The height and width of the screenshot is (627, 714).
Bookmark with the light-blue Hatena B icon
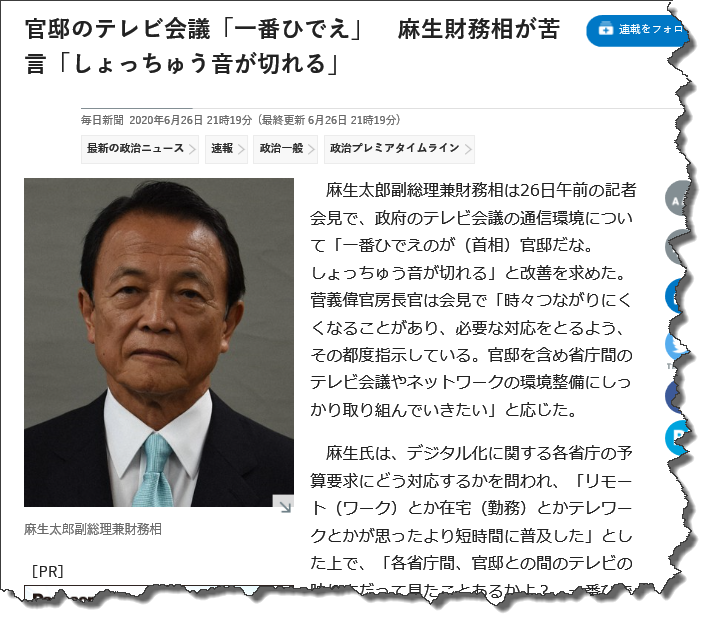[677, 438]
